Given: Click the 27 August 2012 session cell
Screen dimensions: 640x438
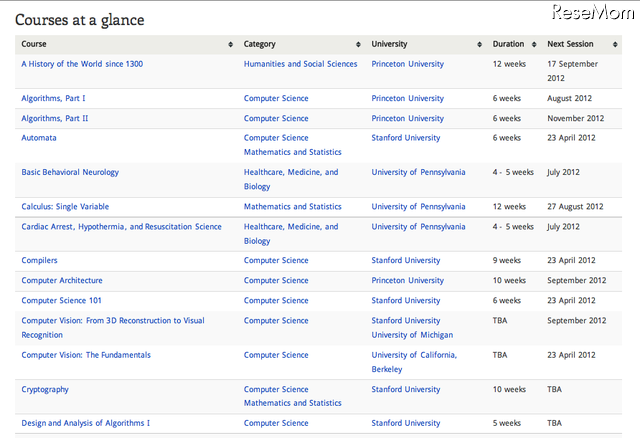Looking at the screenshot, I should point(575,207).
